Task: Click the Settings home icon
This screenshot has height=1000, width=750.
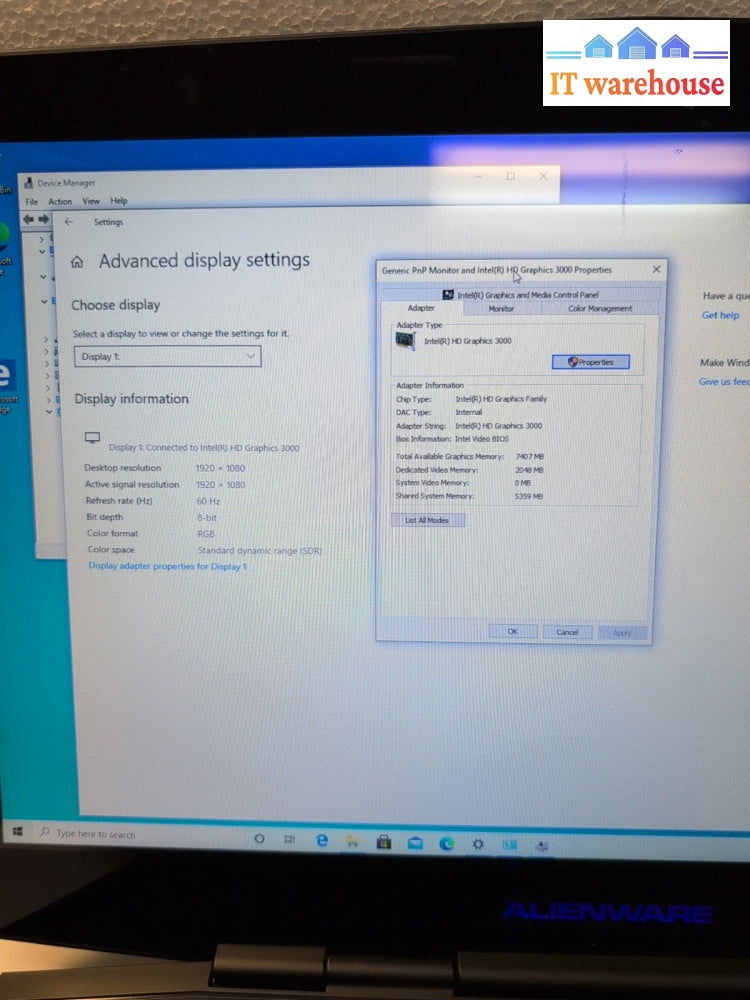Action: [77, 261]
